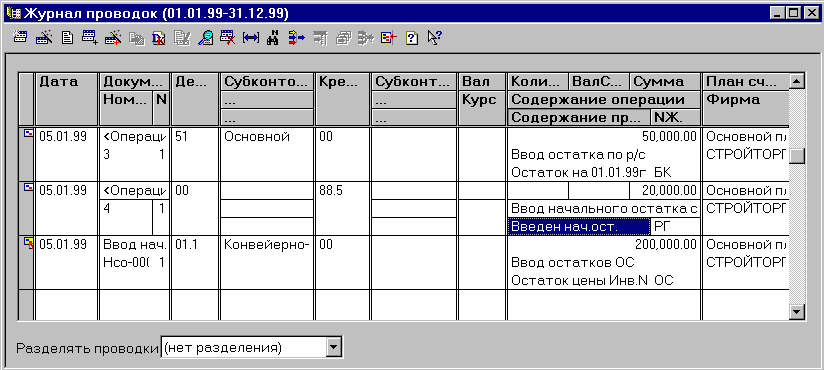
Task: Click the new entry row toolbar icon
Action: click(x=20, y=38)
